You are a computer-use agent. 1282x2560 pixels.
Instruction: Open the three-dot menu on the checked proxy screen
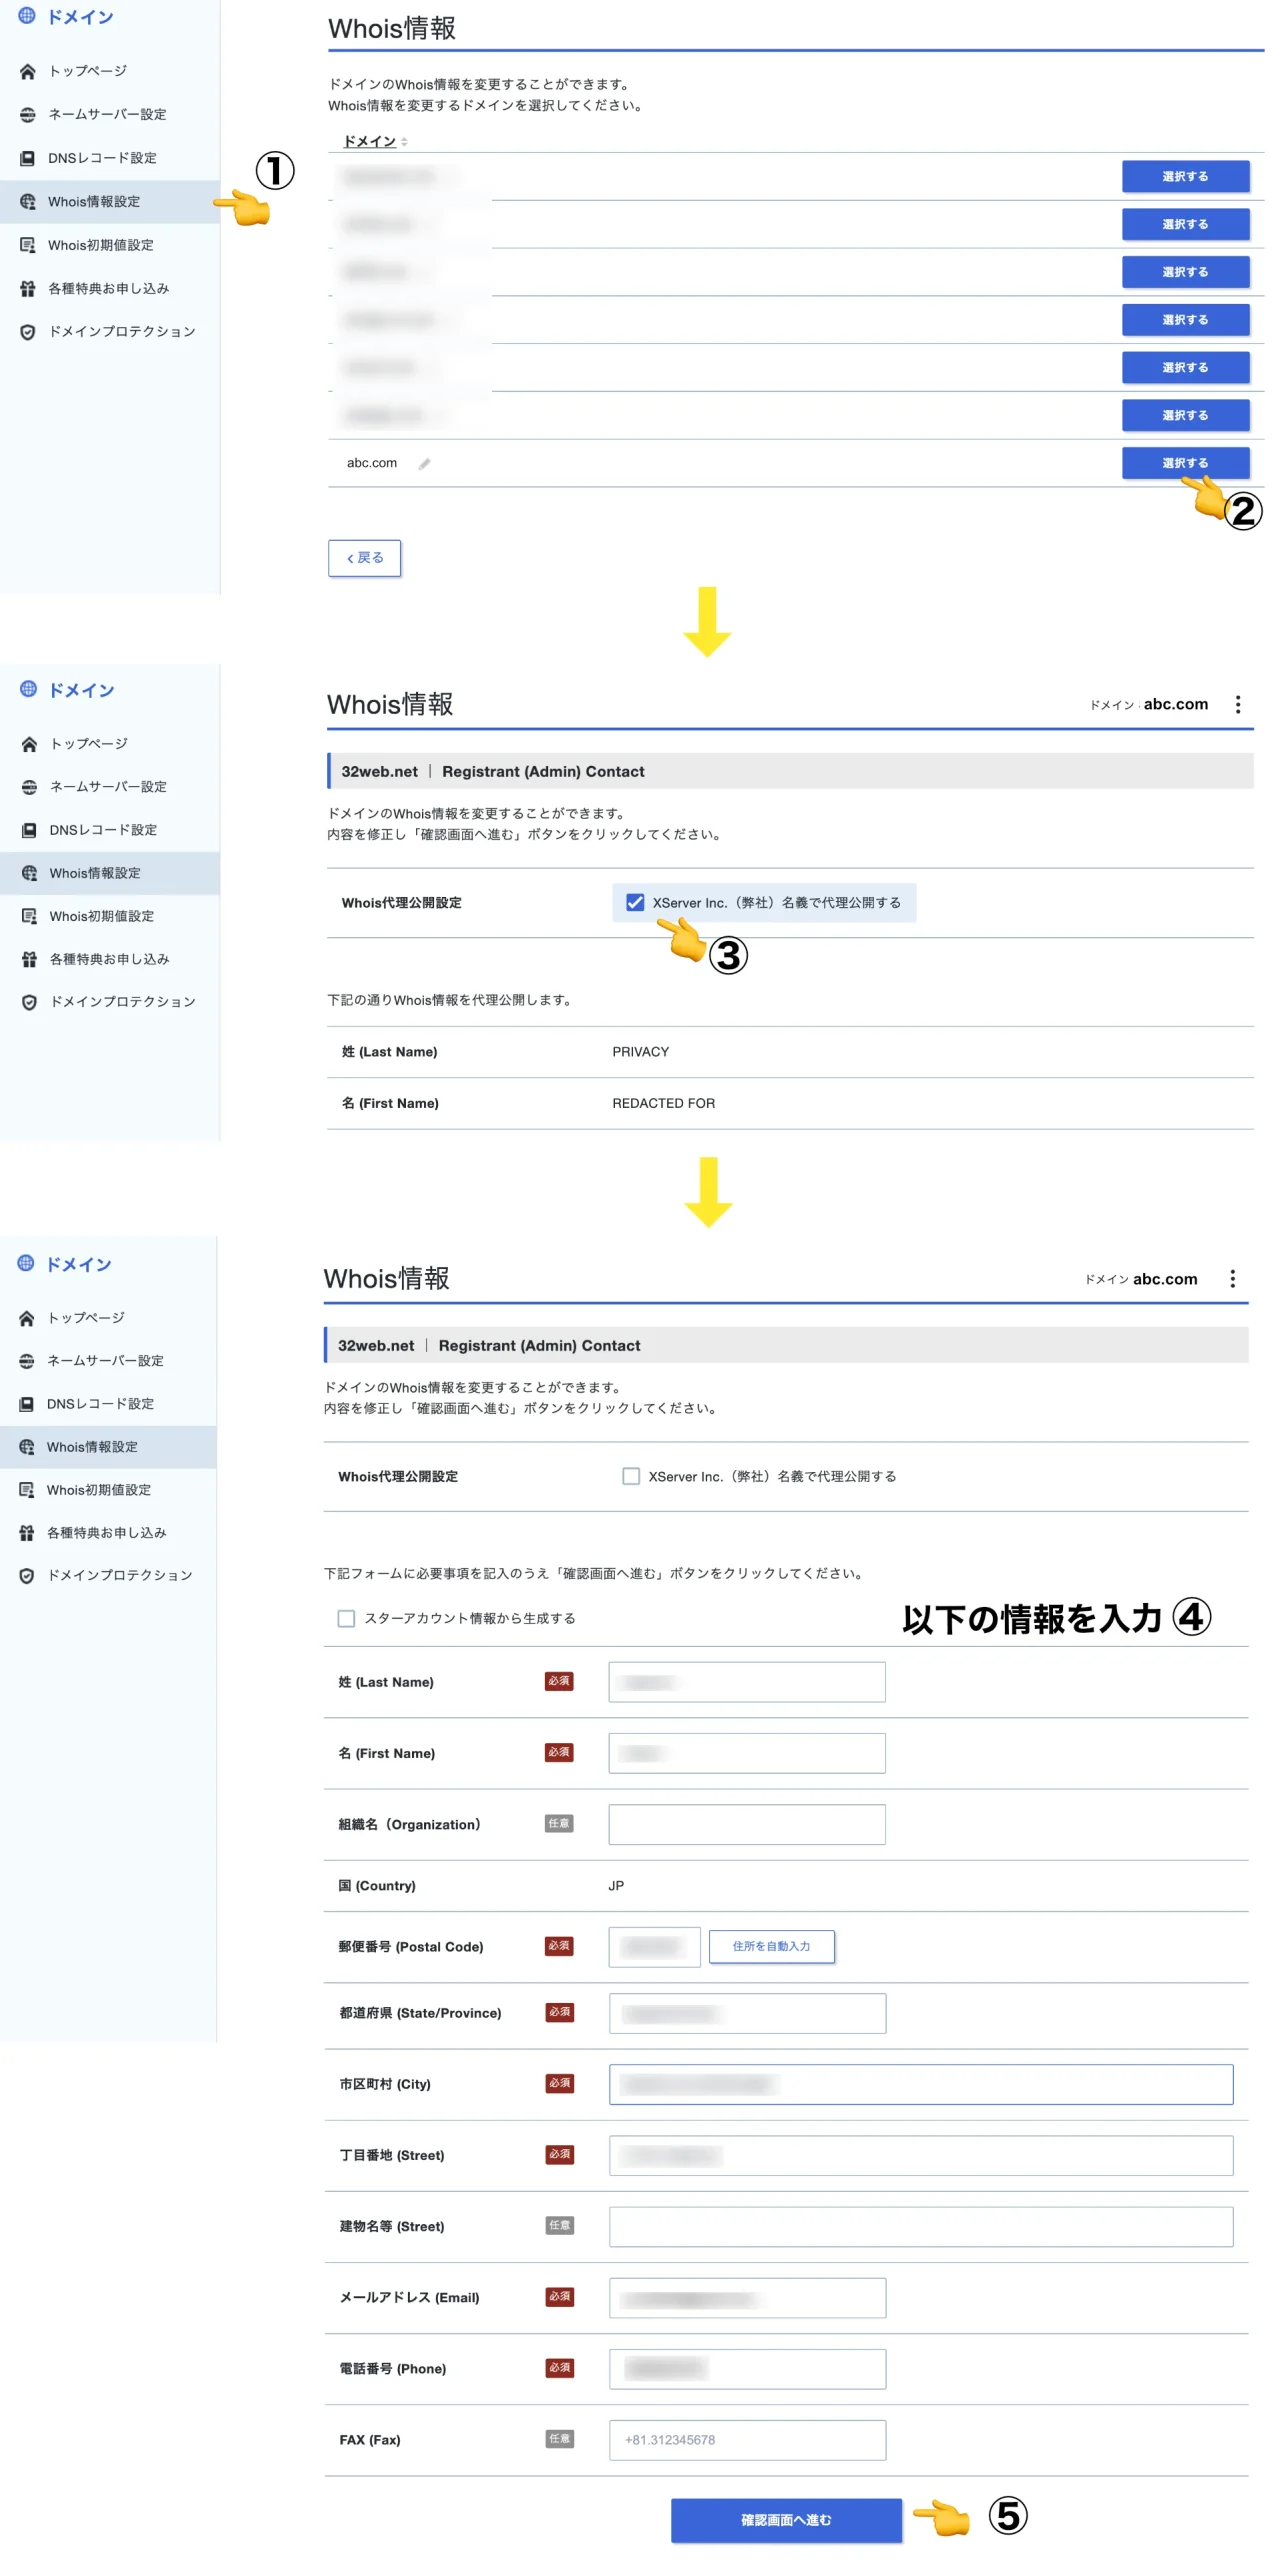pos(1237,704)
